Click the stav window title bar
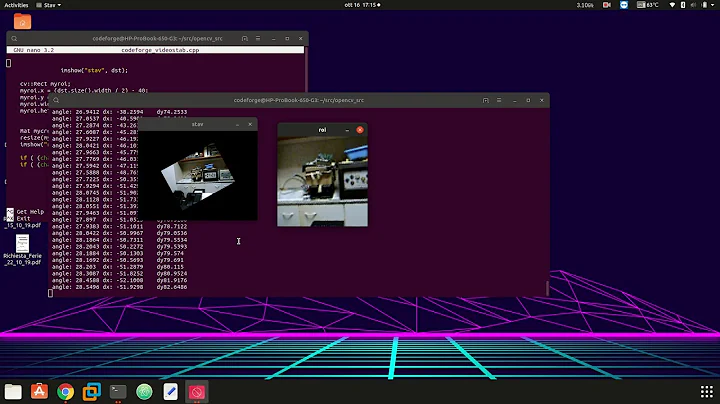Screen dimensions: 720x404 (x=197, y=124)
